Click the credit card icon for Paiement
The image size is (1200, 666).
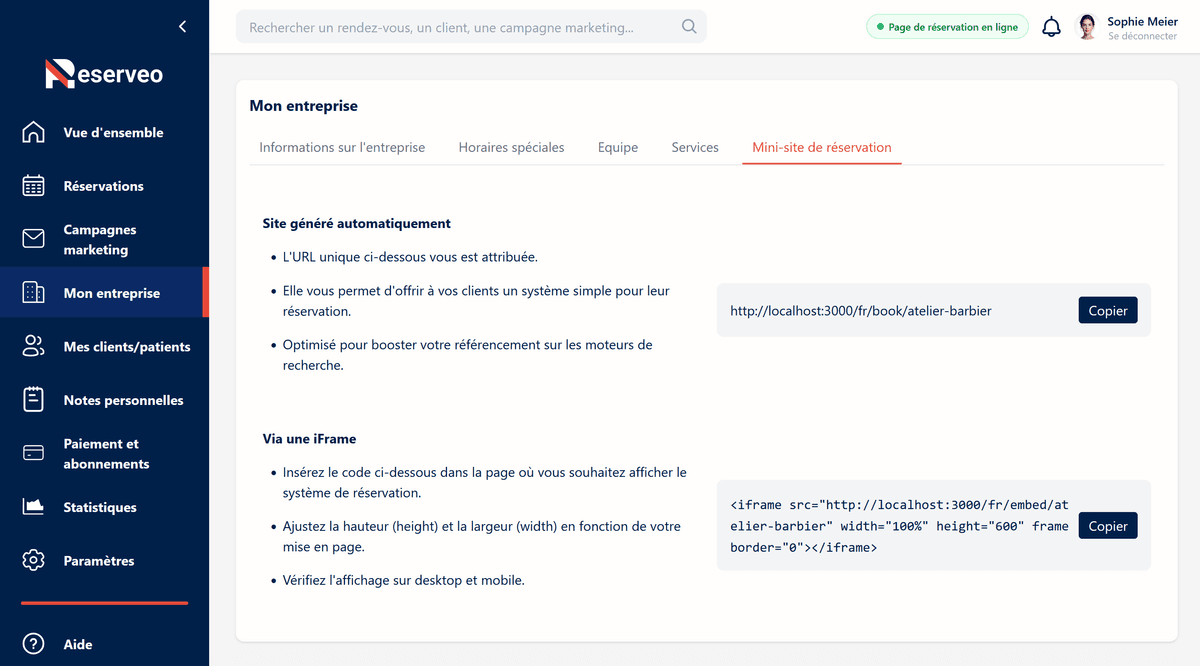33,453
